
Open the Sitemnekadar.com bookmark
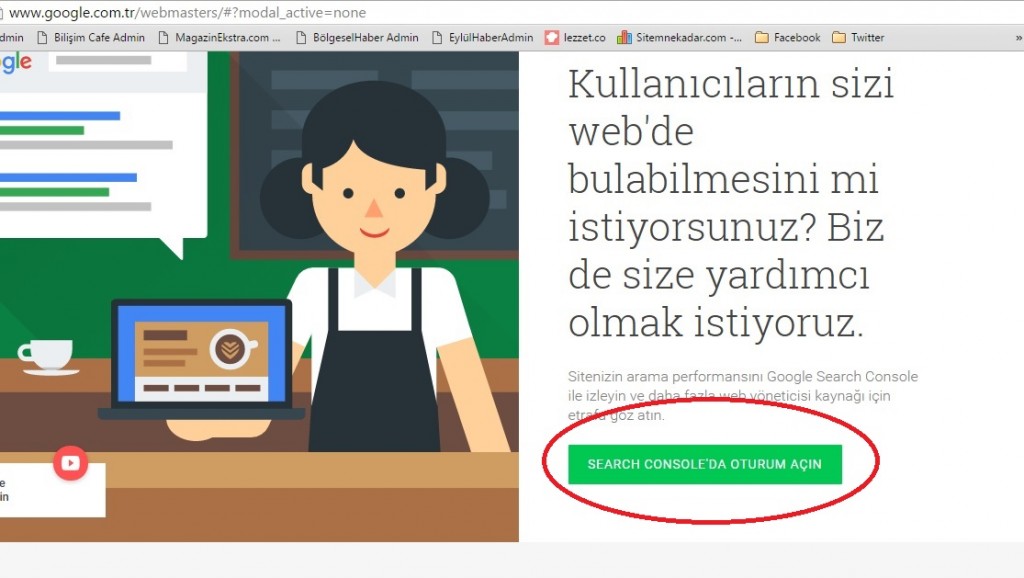coord(680,38)
